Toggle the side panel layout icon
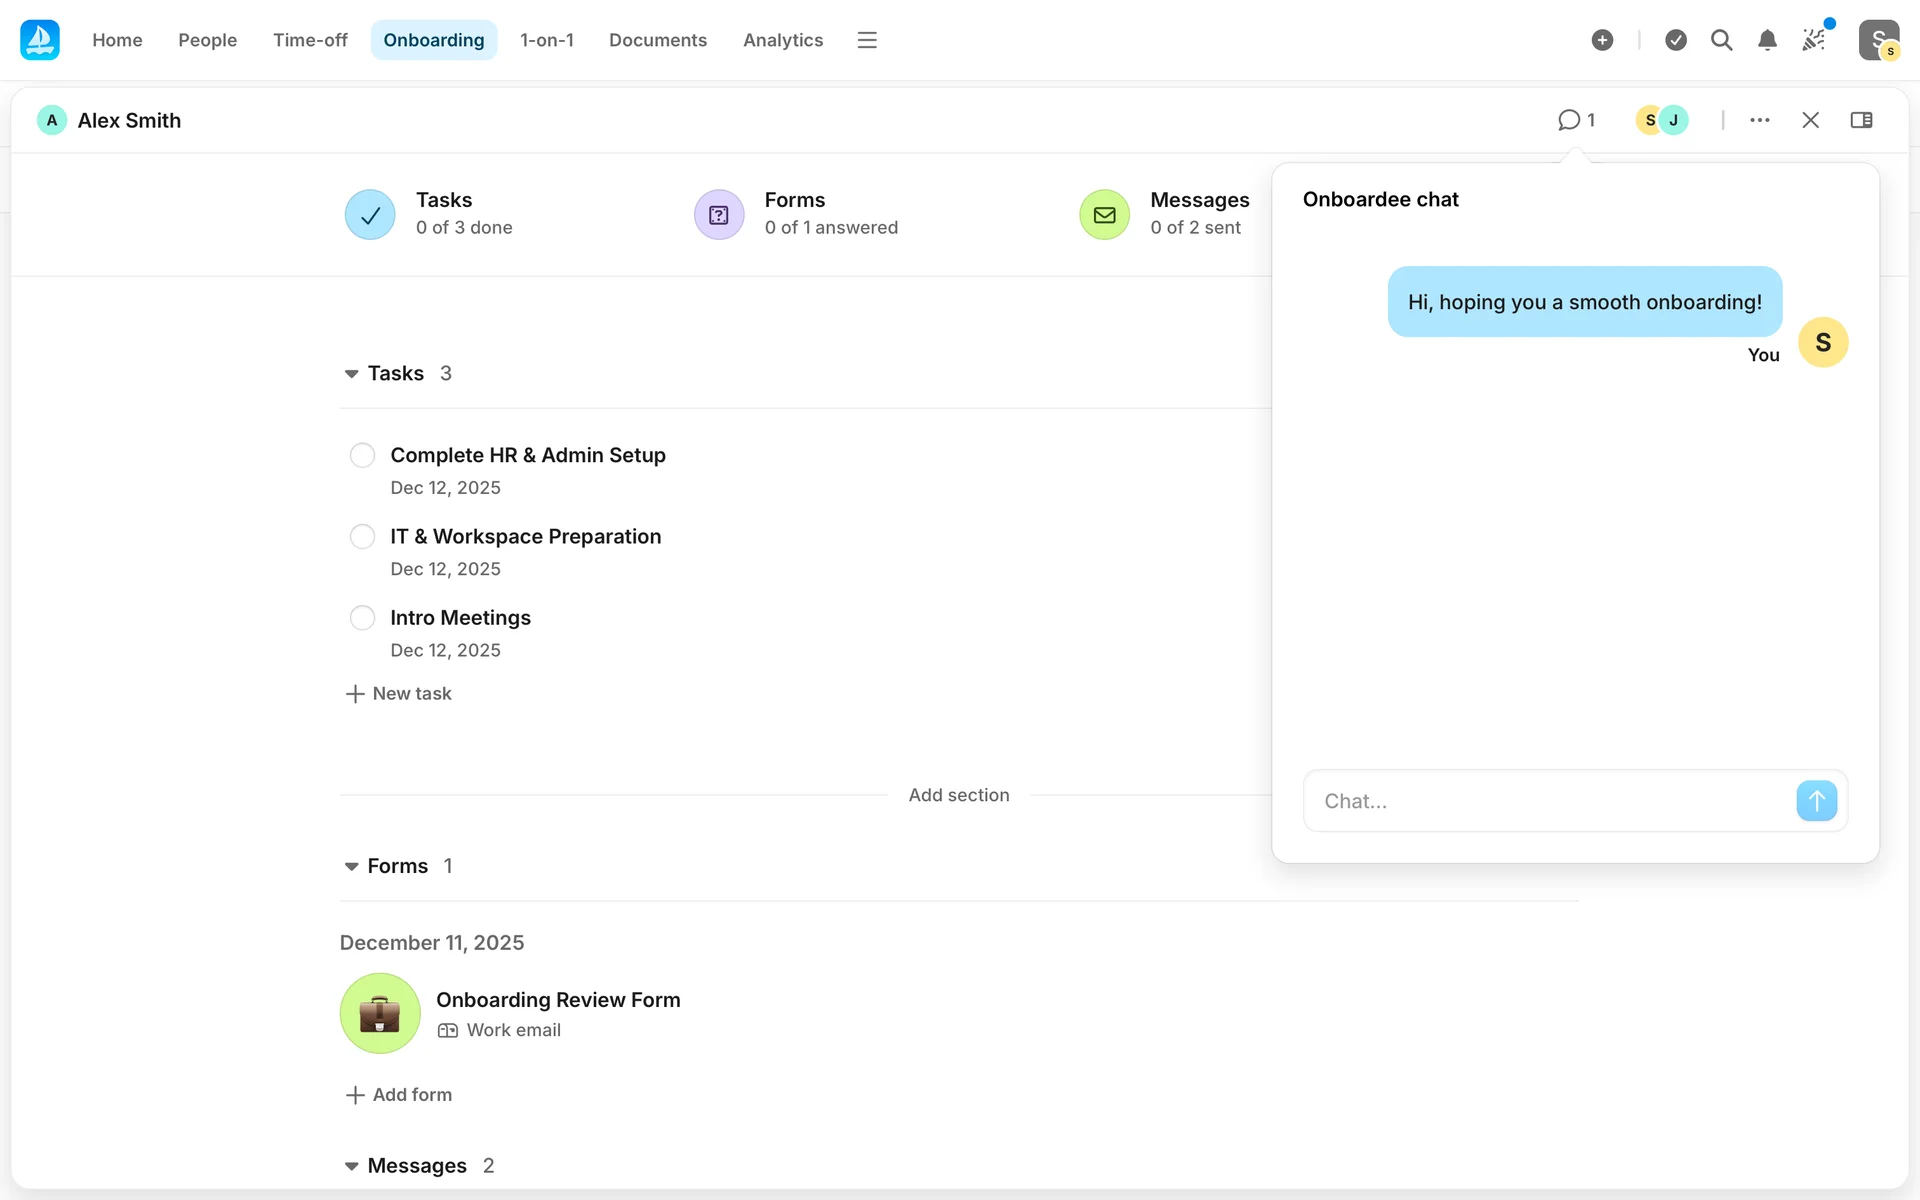The image size is (1920, 1200). (1861, 120)
